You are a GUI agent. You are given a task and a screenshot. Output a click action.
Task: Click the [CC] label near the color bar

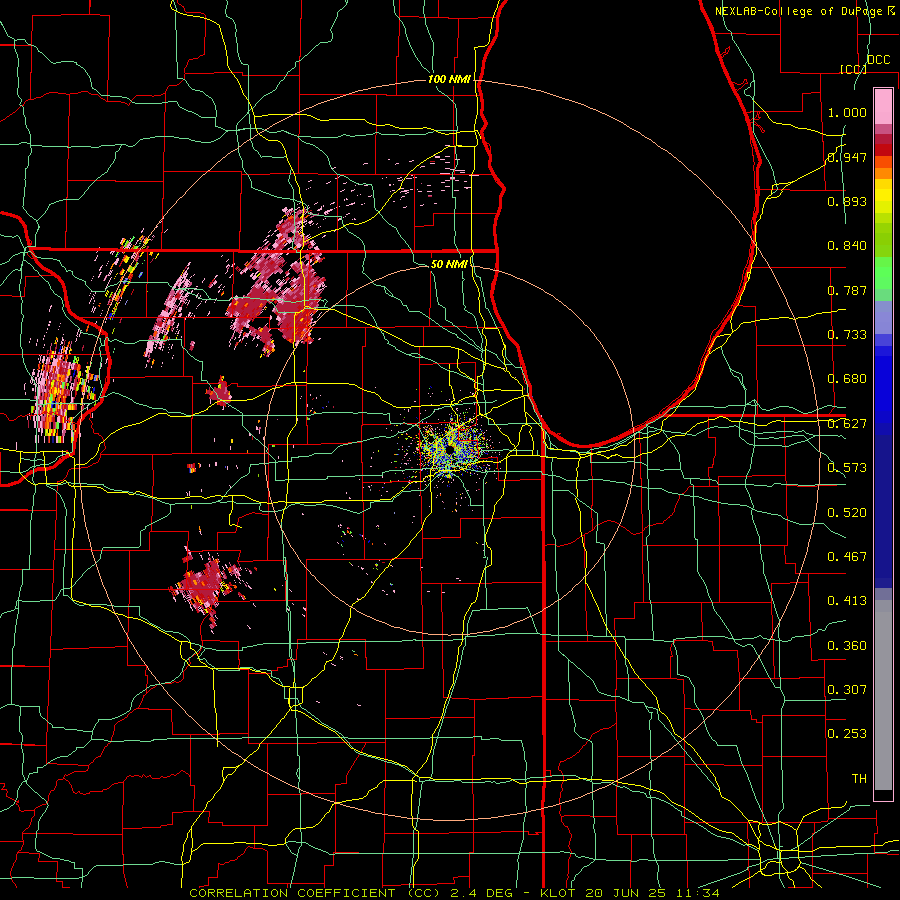click(853, 69)
